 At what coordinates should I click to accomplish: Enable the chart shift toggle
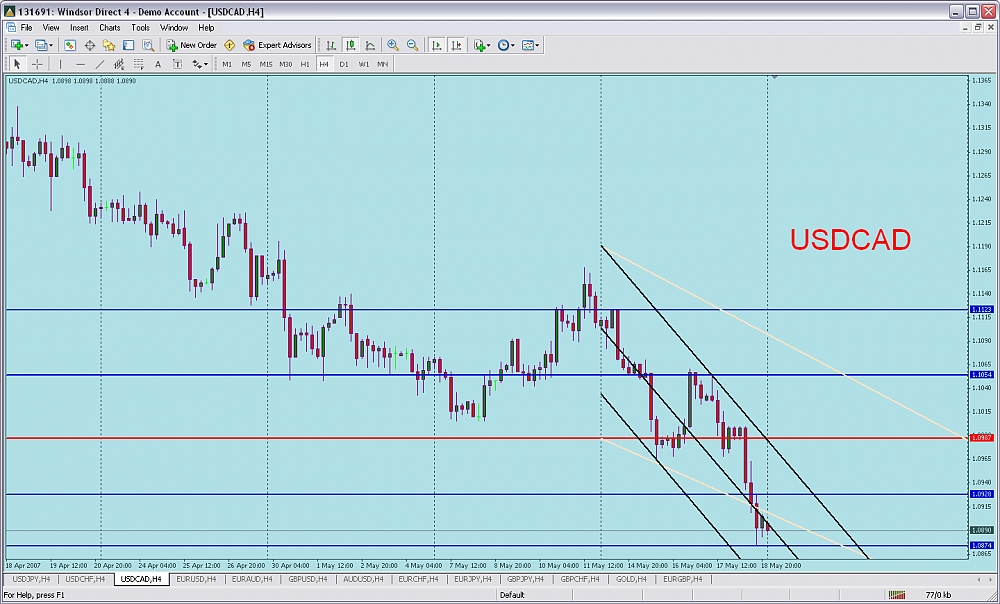tap(456, 45)
